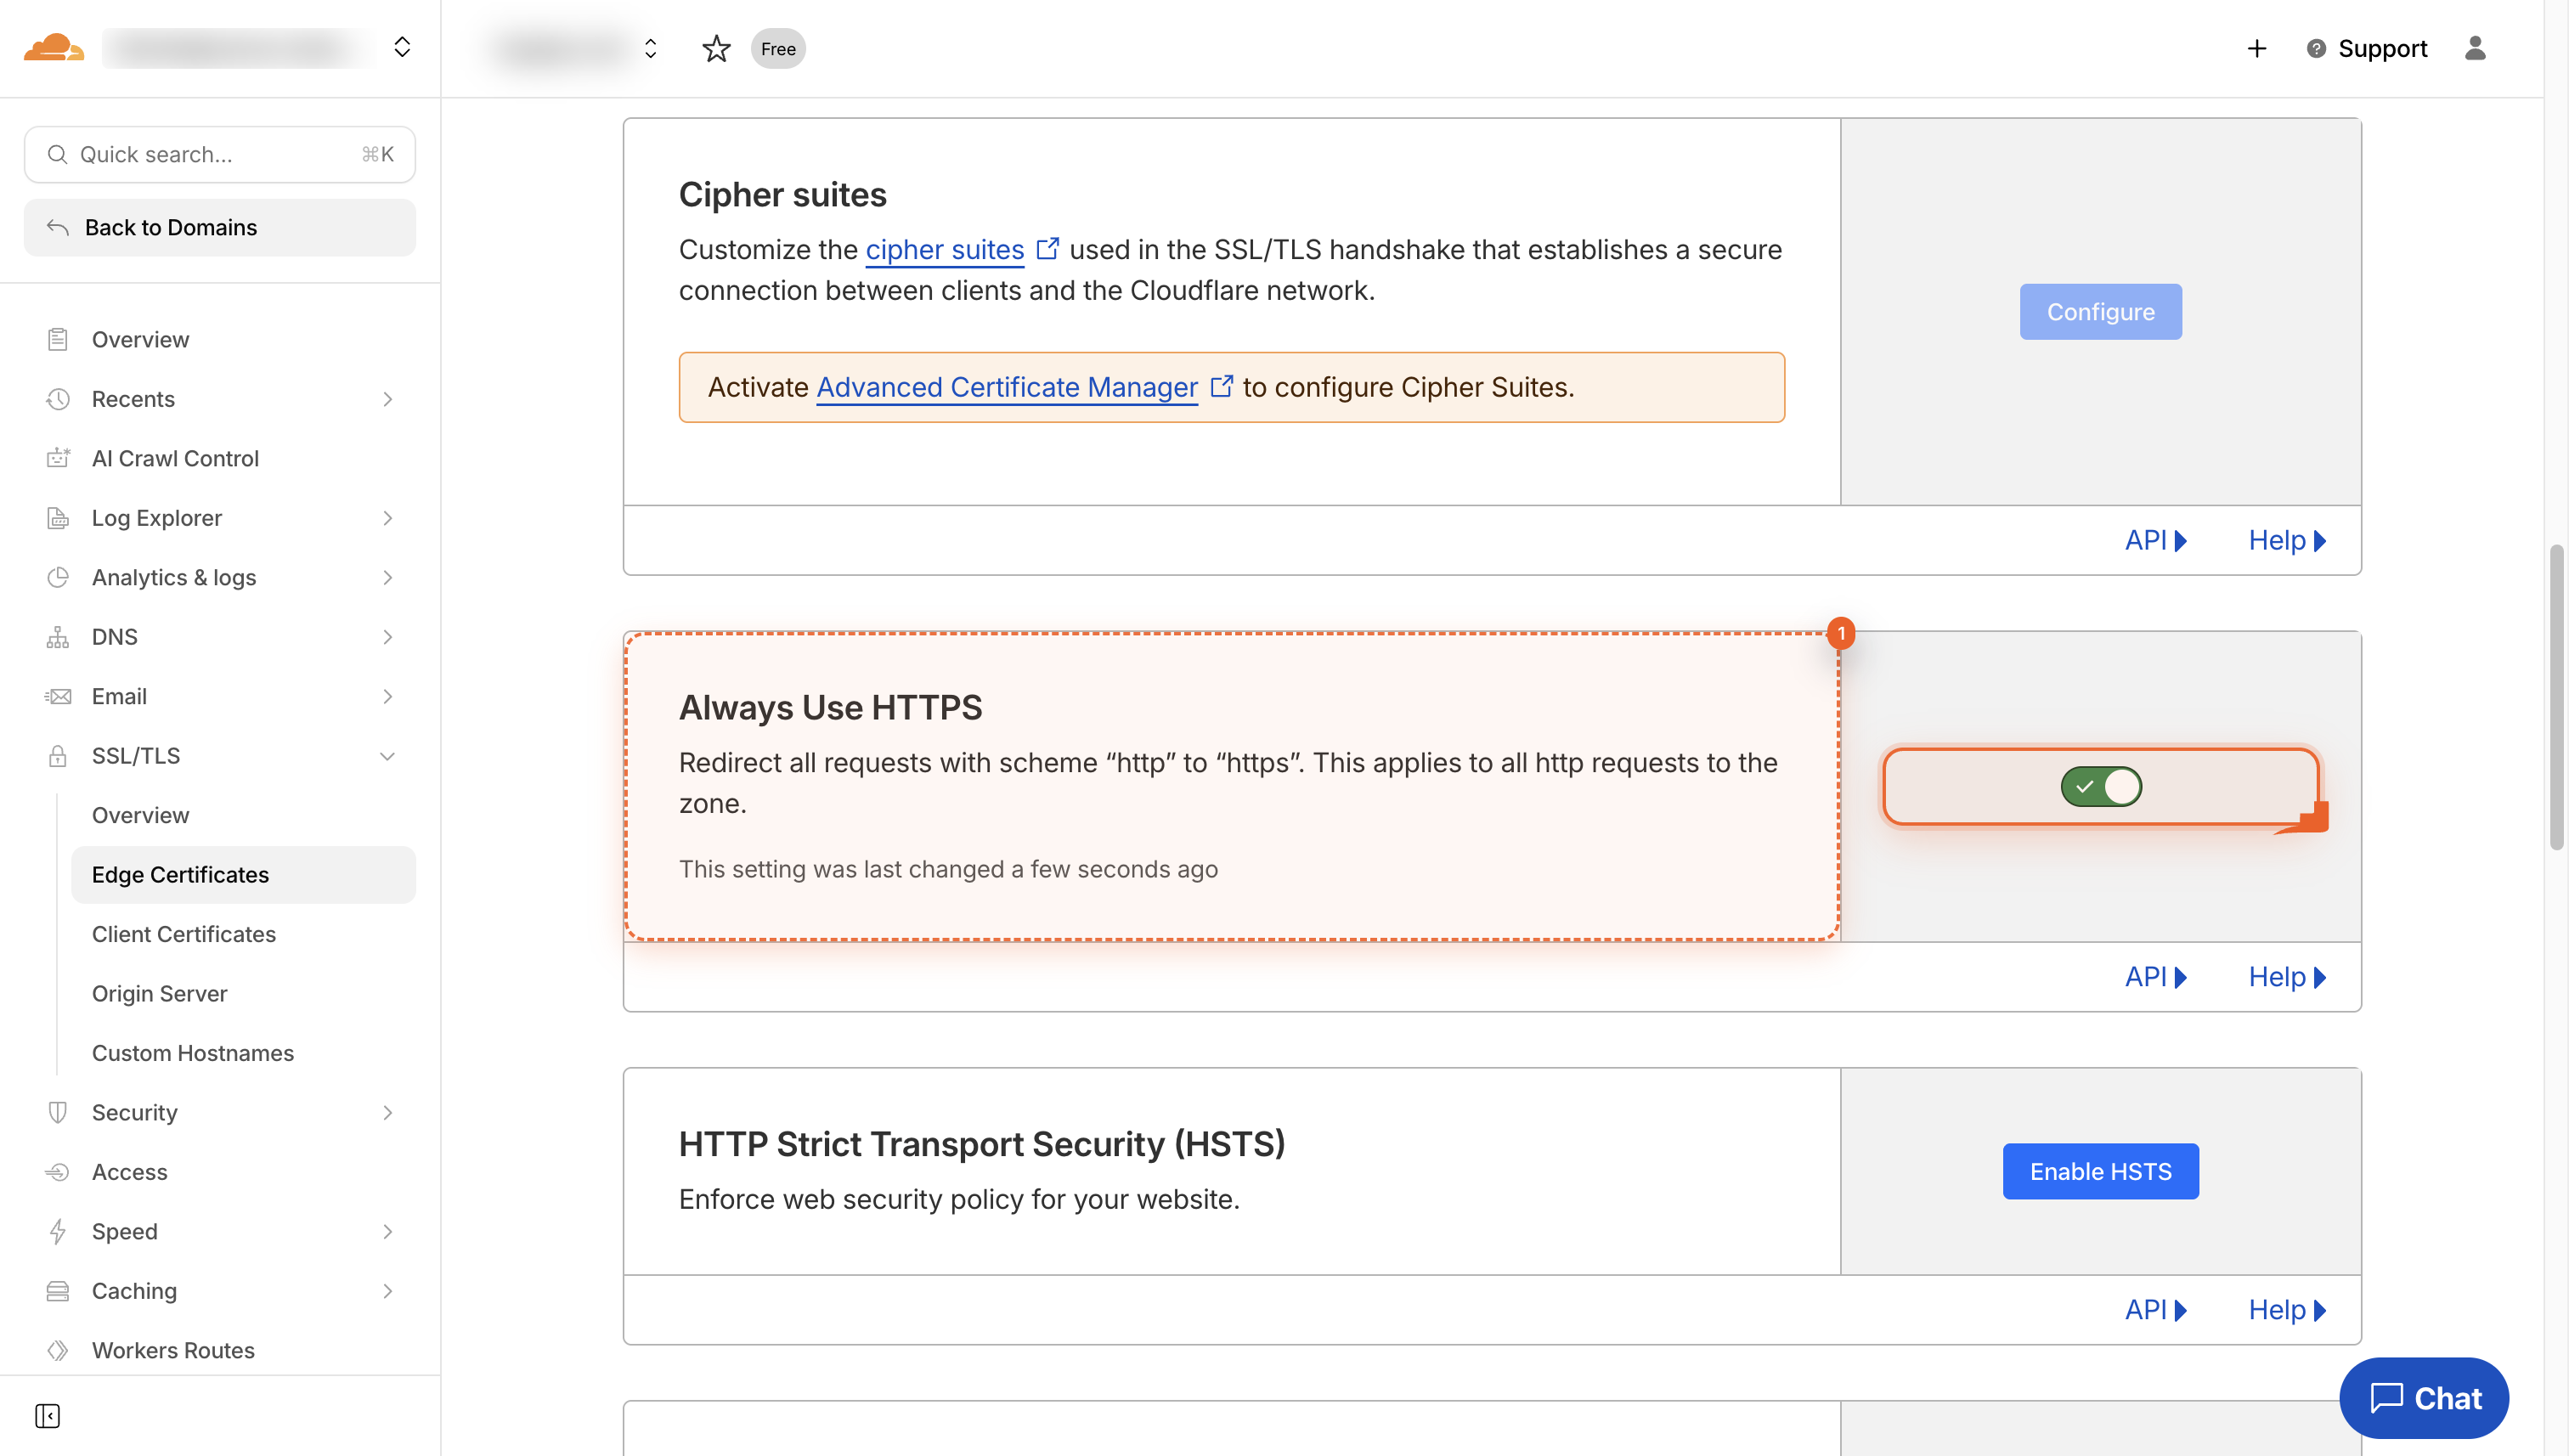The height and width of the screenshot is (1456, 2569).
Task: Expand the DNS section in the sidebar
Action: click(x=388, y=637)
